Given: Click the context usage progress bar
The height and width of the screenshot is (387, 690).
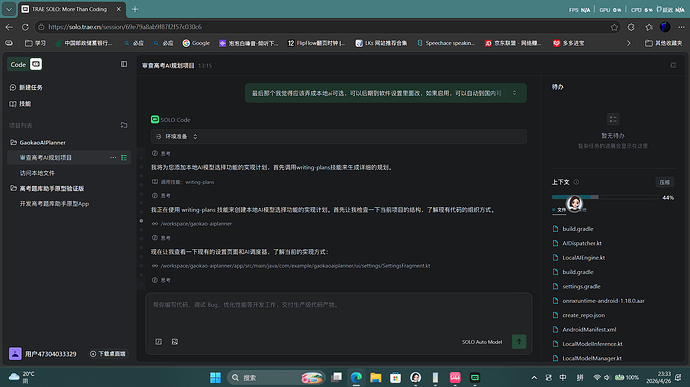Looking at the screenshot, I should coord(605,197).
